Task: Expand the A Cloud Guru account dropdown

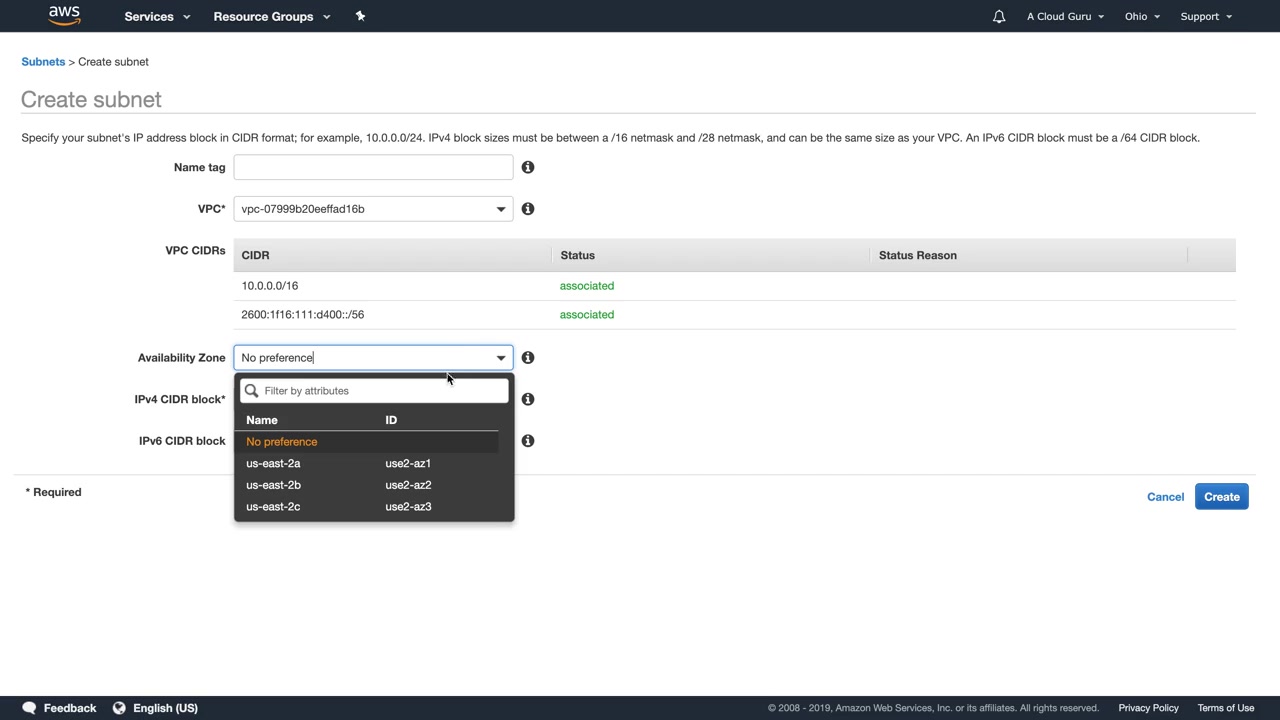Action: click(1065, 17)
